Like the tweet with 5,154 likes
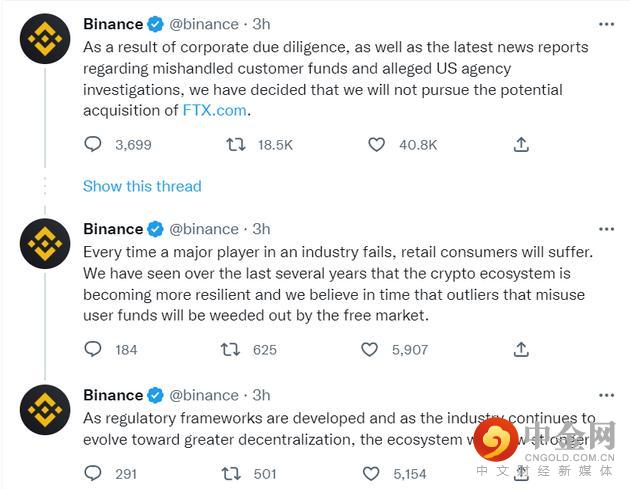This screenshot has width=630, height=489. tap(371, 474)
